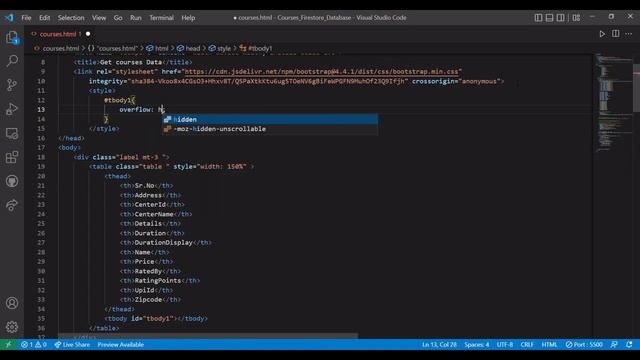Select '-moz-hidden-unscrollable' suggestion
640x360 pixels.
(x=270, y=129)
